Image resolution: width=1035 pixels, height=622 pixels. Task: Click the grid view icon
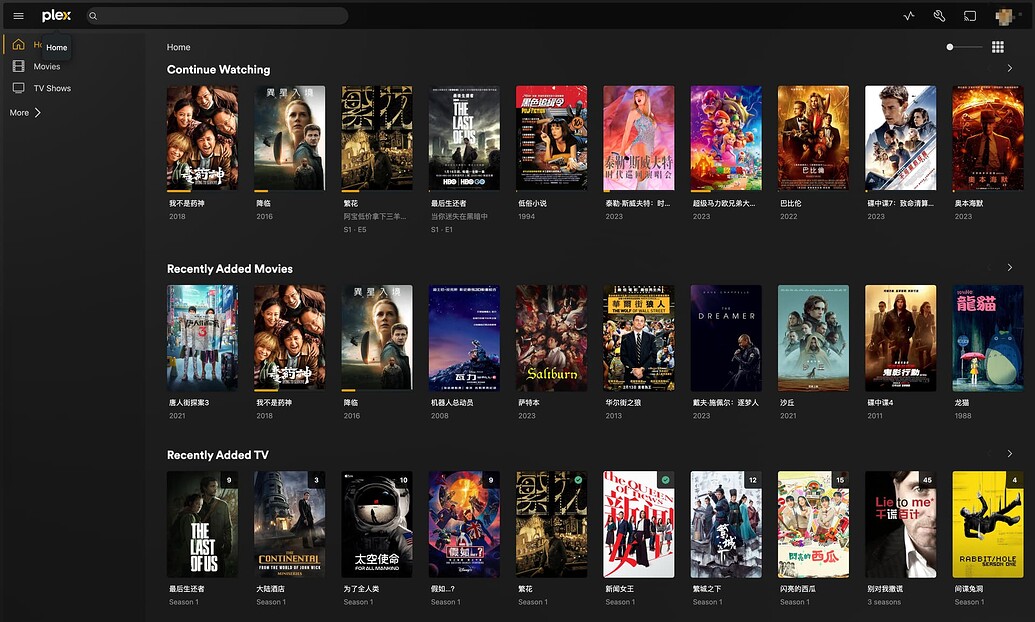tap(998, 47)
